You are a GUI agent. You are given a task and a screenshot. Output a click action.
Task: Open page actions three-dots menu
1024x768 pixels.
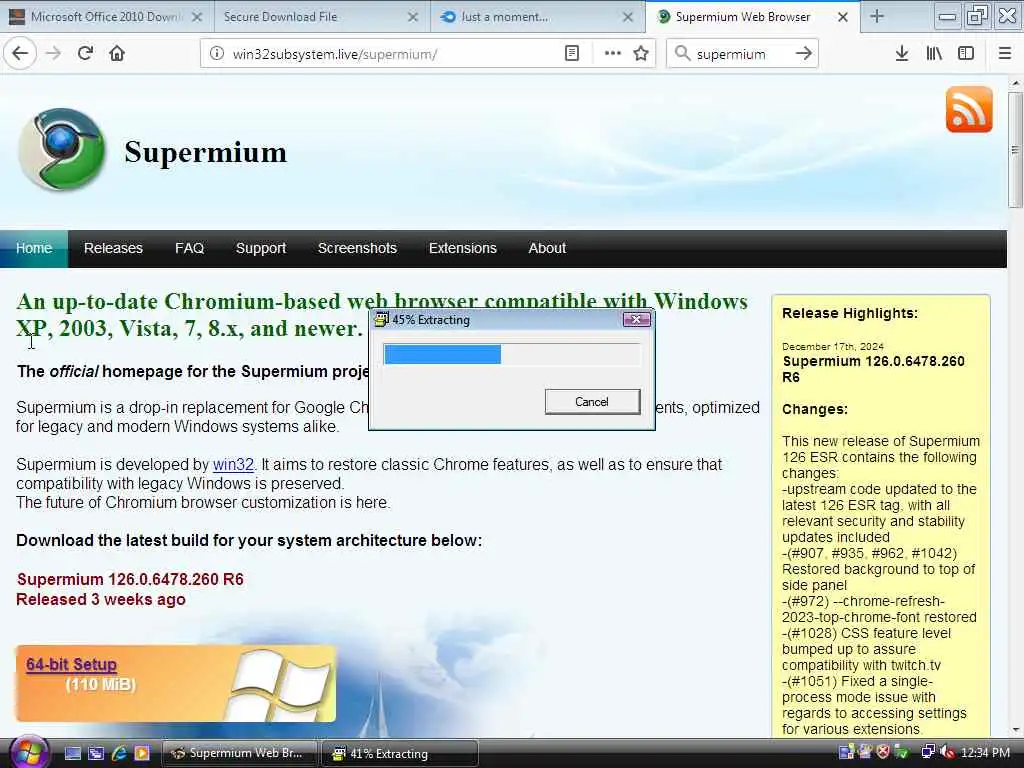[613, 54]
